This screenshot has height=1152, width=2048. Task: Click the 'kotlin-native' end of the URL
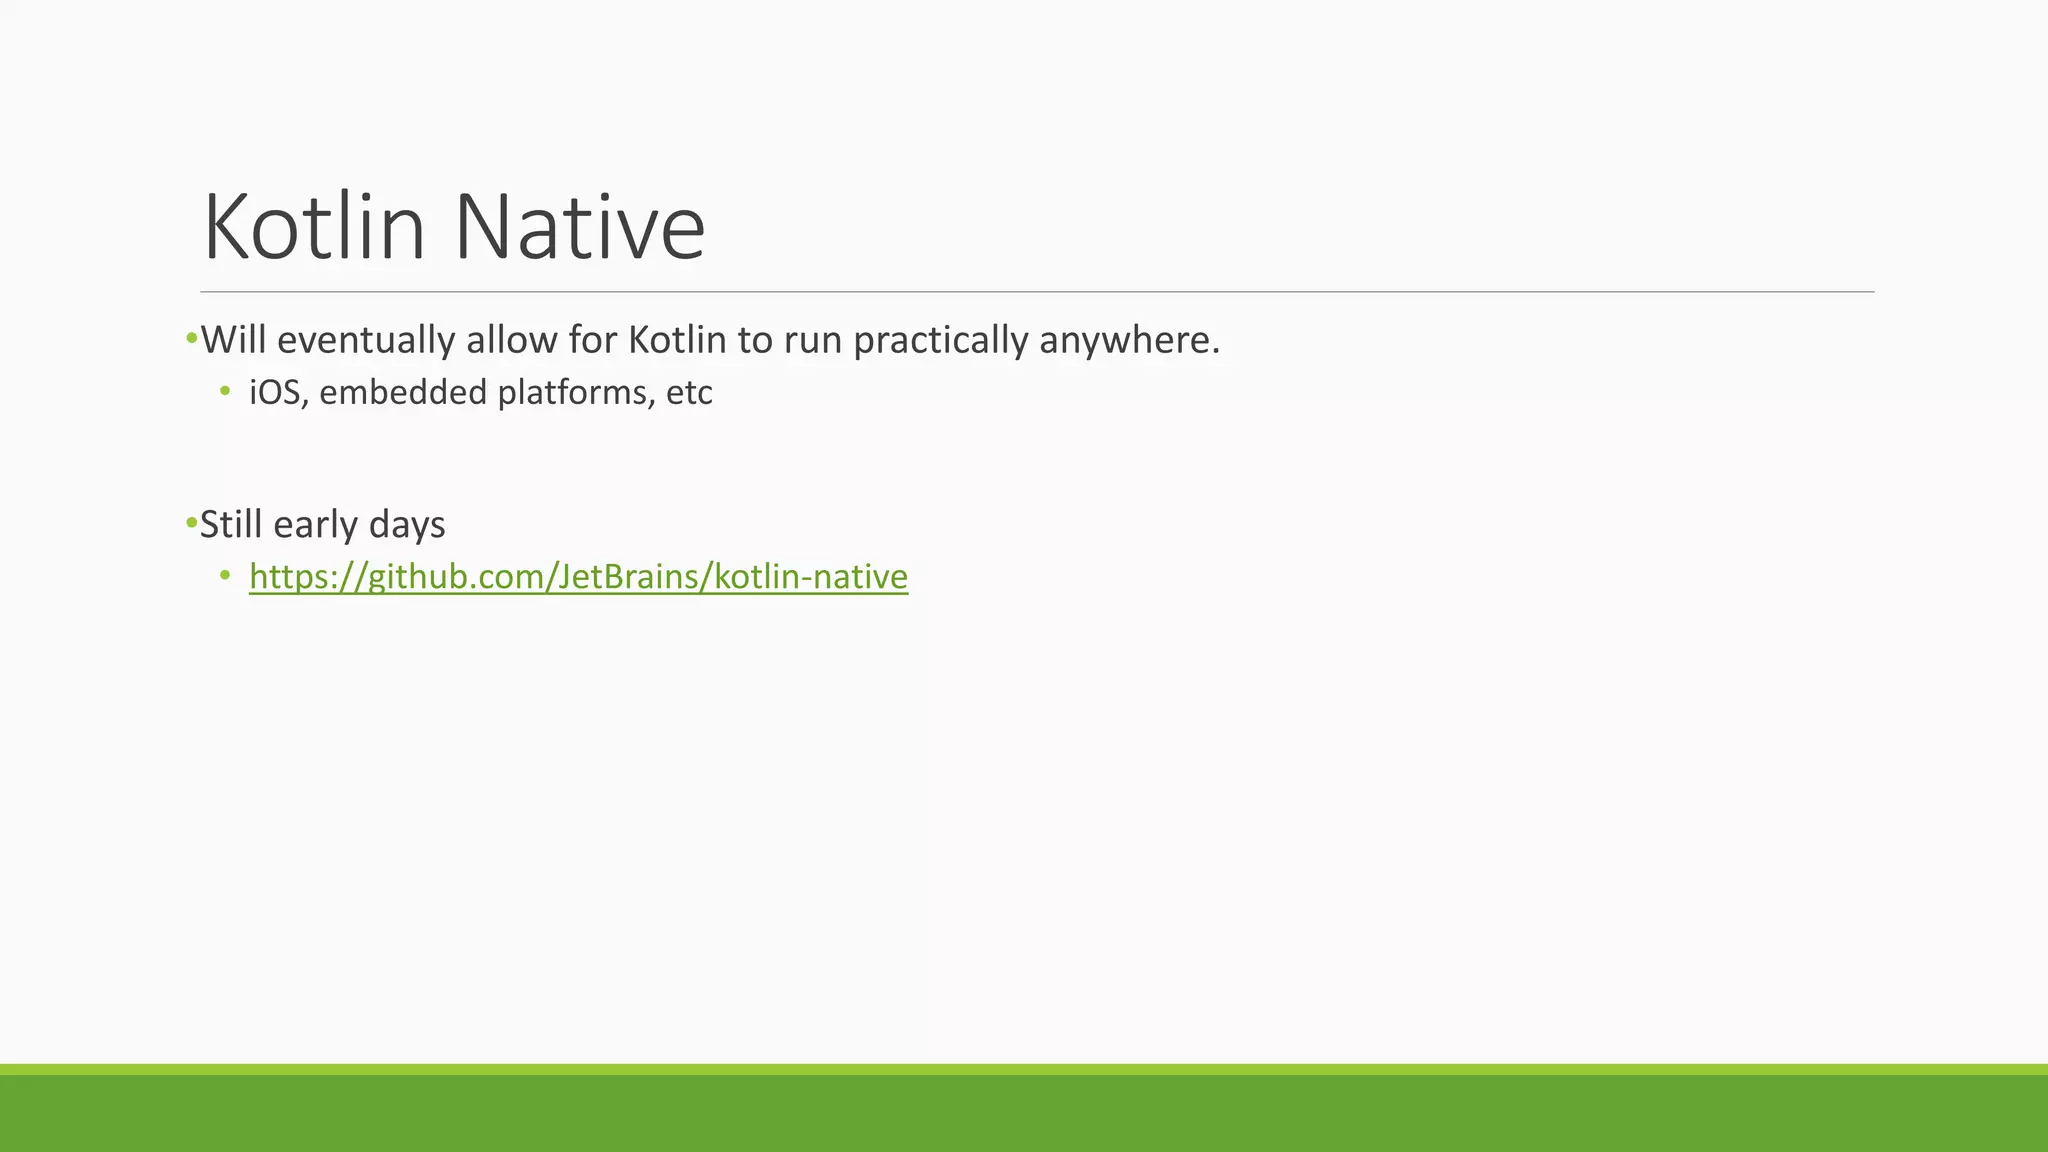tap(811, 577)
